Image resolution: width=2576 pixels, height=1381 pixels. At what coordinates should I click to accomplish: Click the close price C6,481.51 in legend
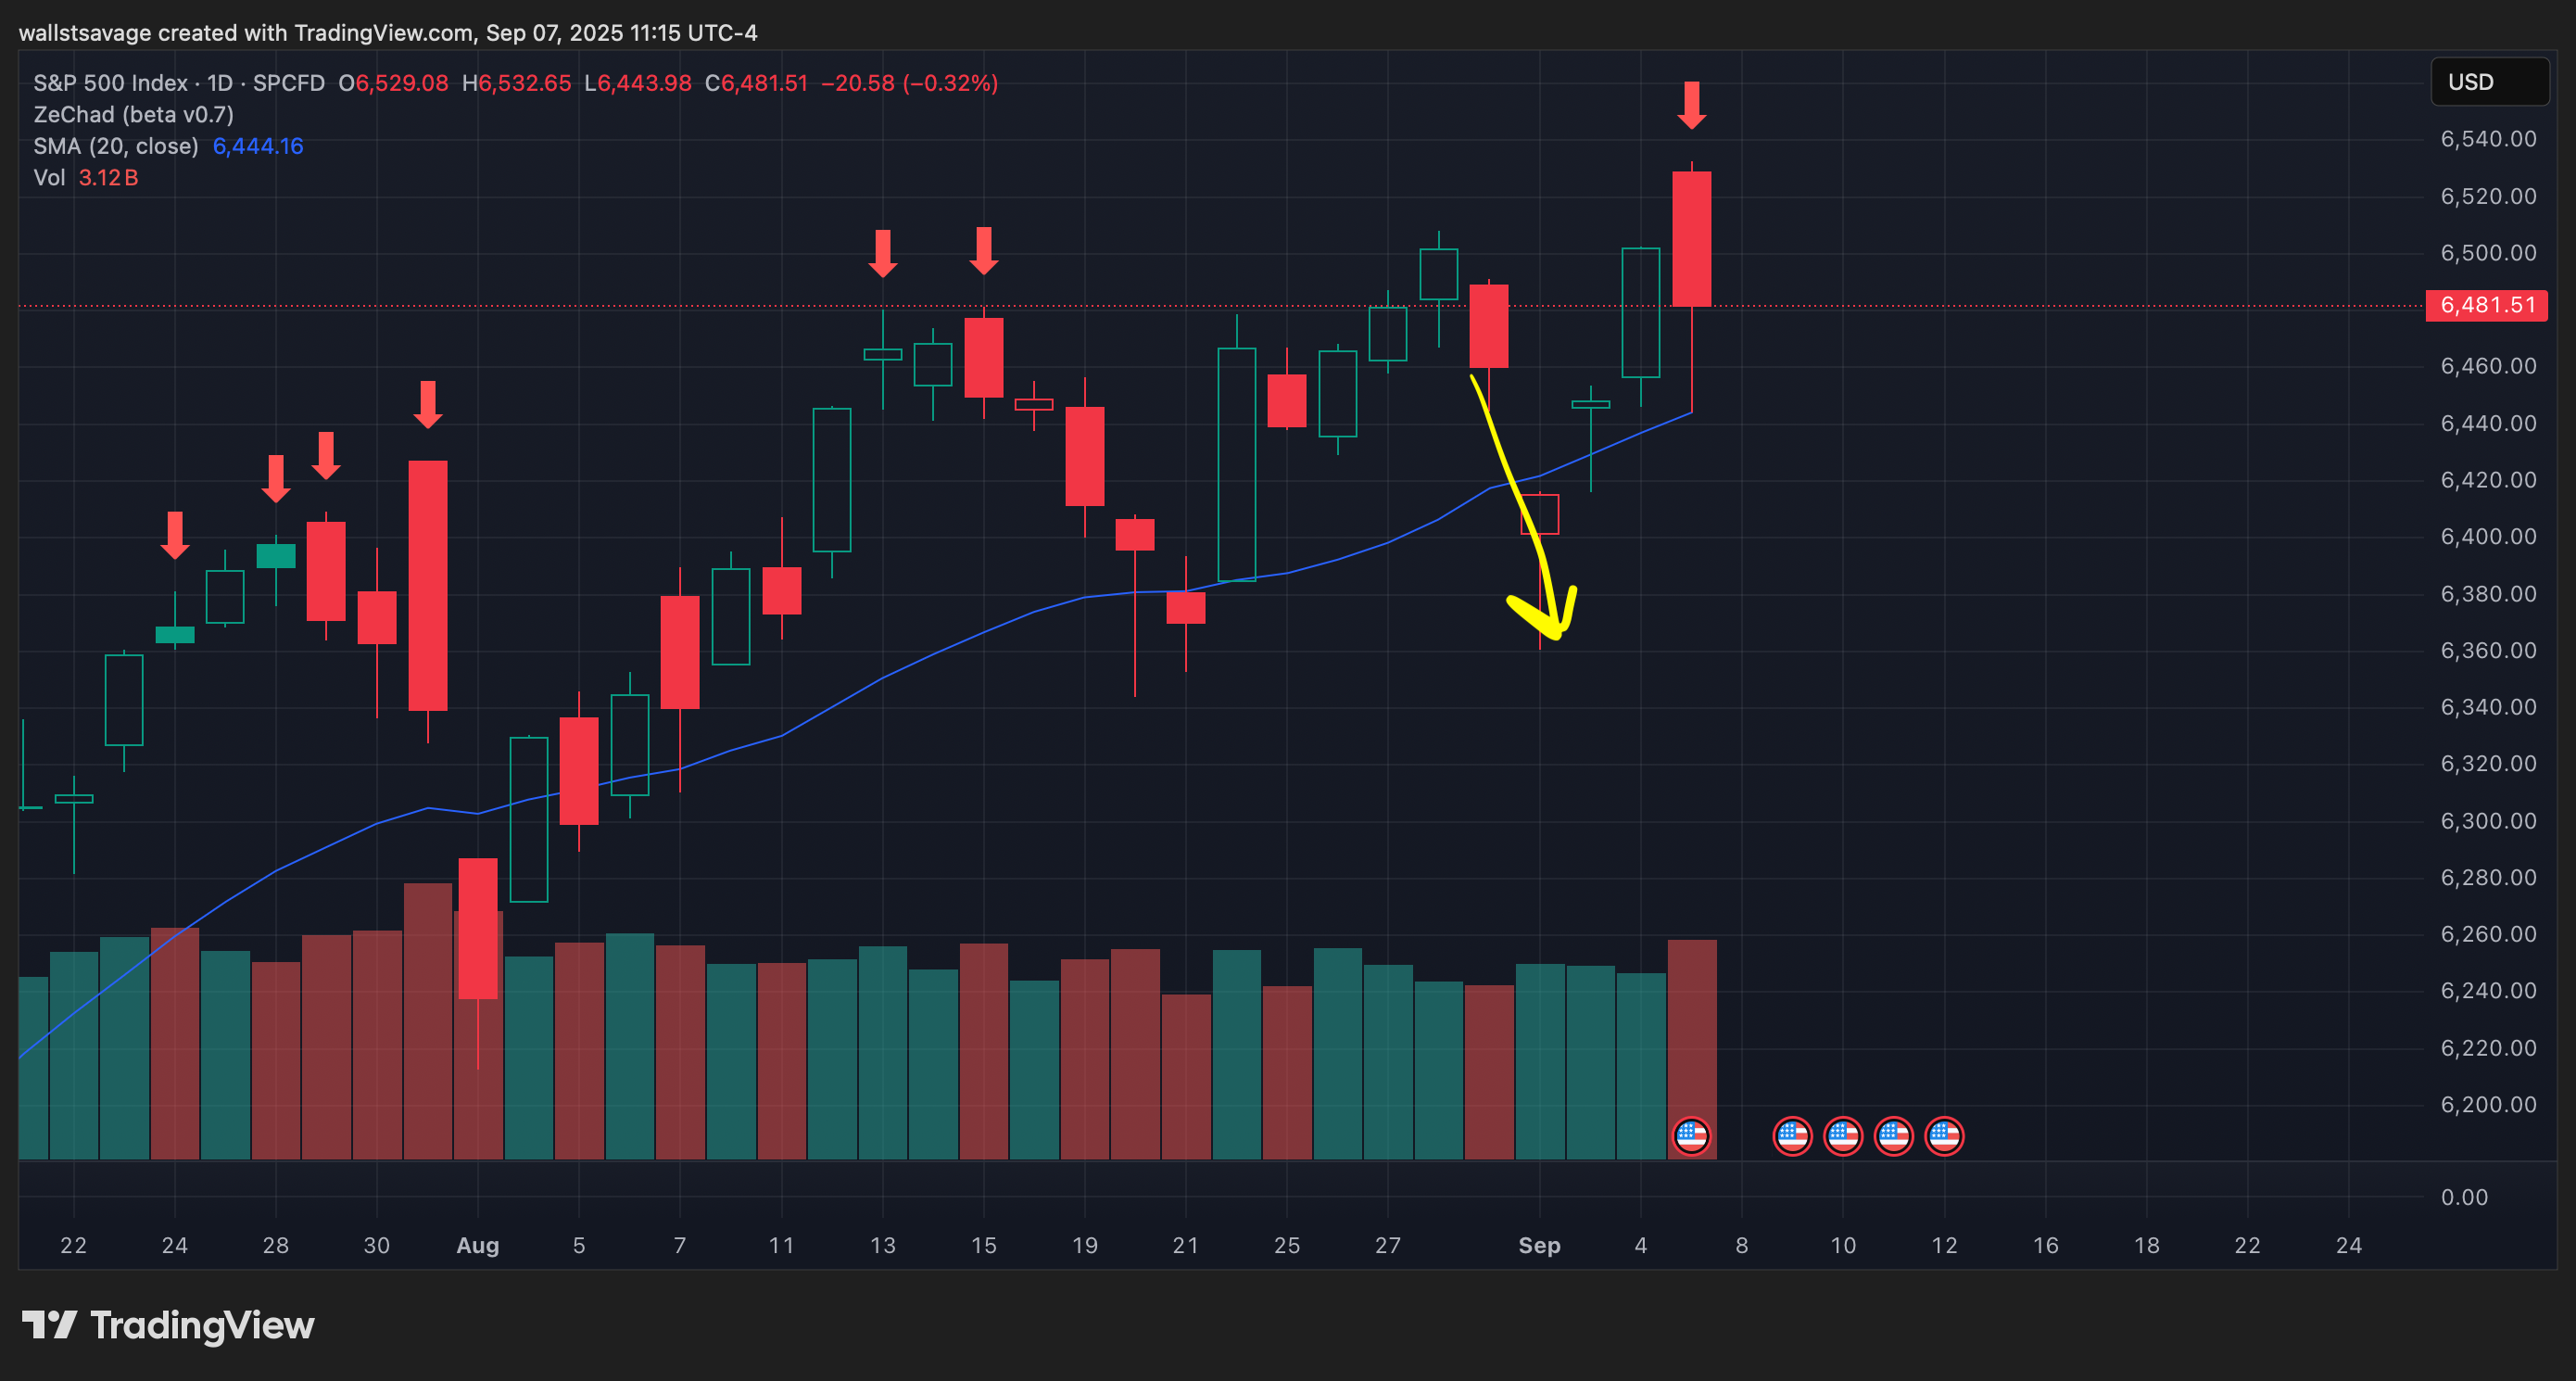pyautogui.click(x=756, y=83)
